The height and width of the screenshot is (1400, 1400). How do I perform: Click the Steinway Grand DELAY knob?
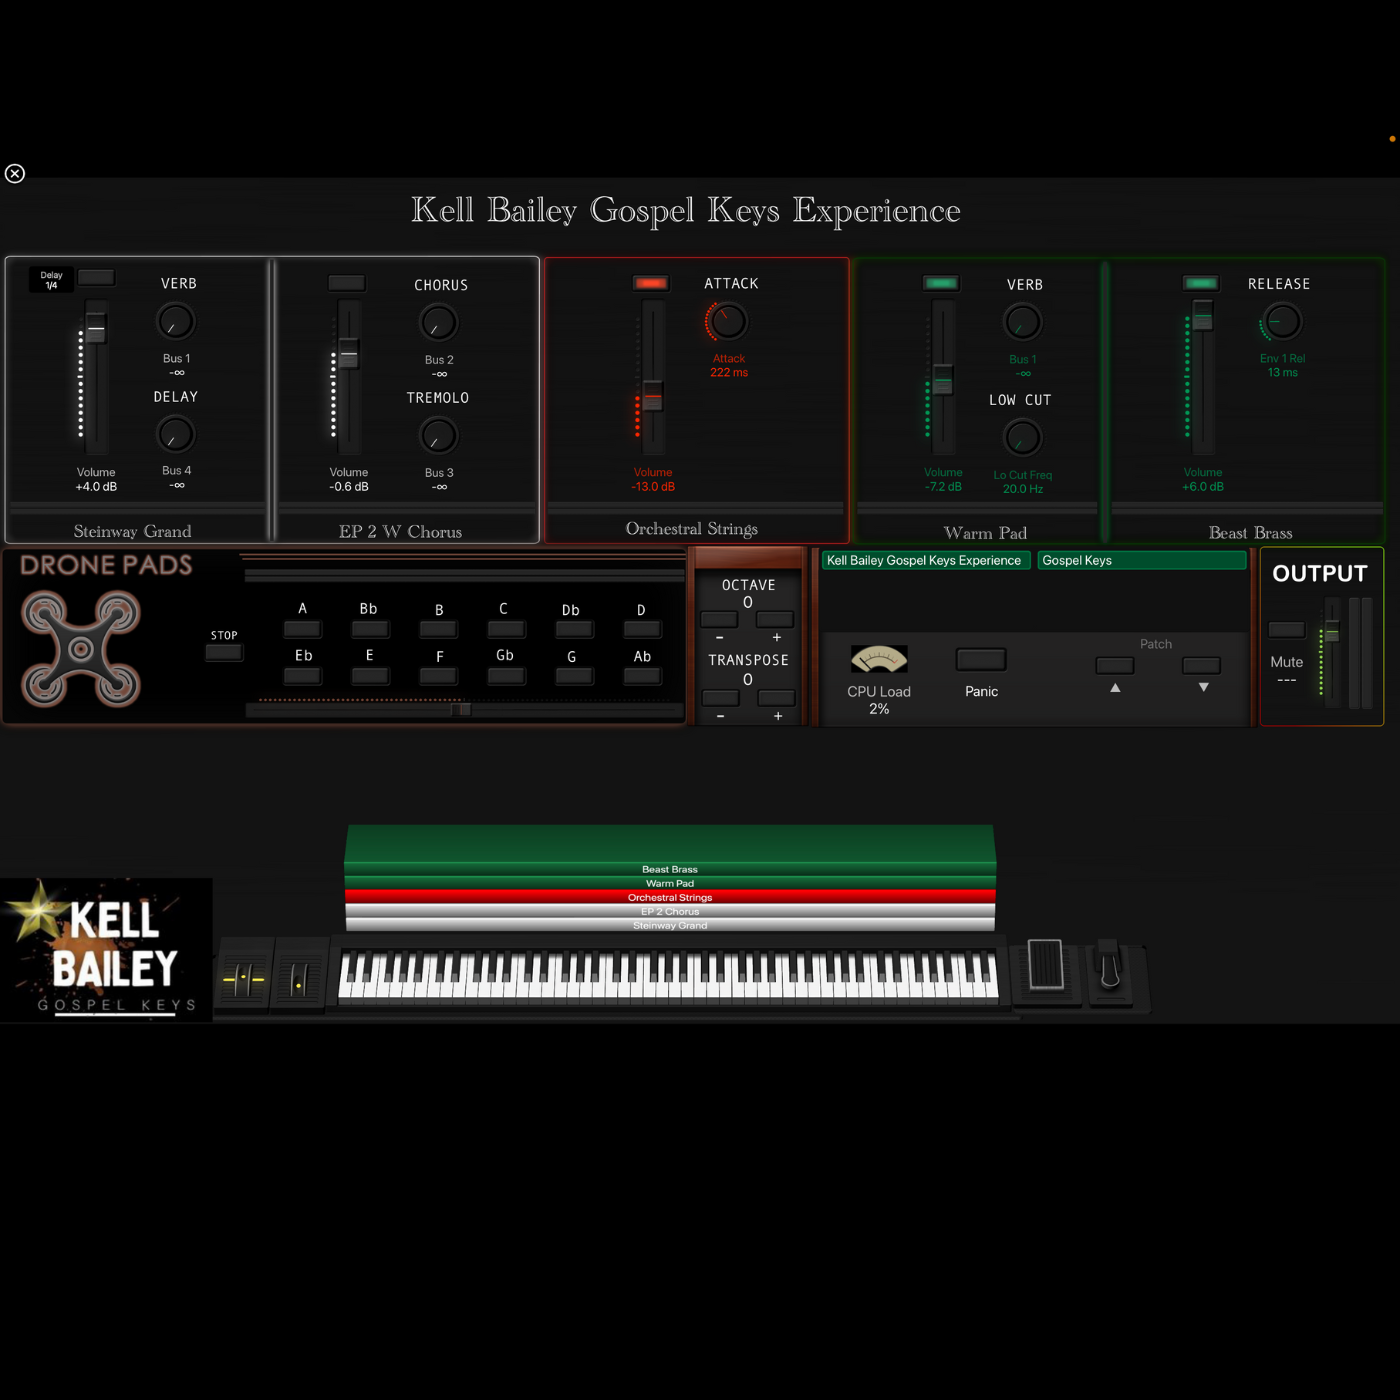point(176,435)
